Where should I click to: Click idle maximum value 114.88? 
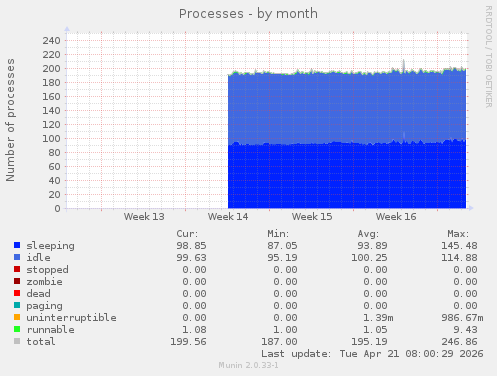click(459, 258)
